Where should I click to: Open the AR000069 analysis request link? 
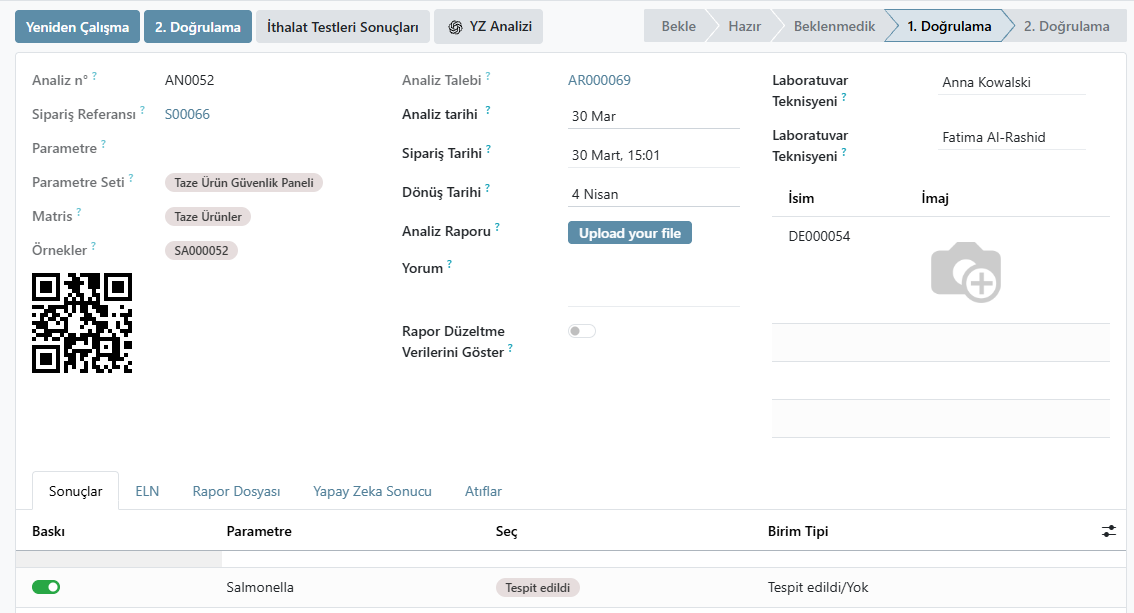pyautogui.click(x=599, y=80)
